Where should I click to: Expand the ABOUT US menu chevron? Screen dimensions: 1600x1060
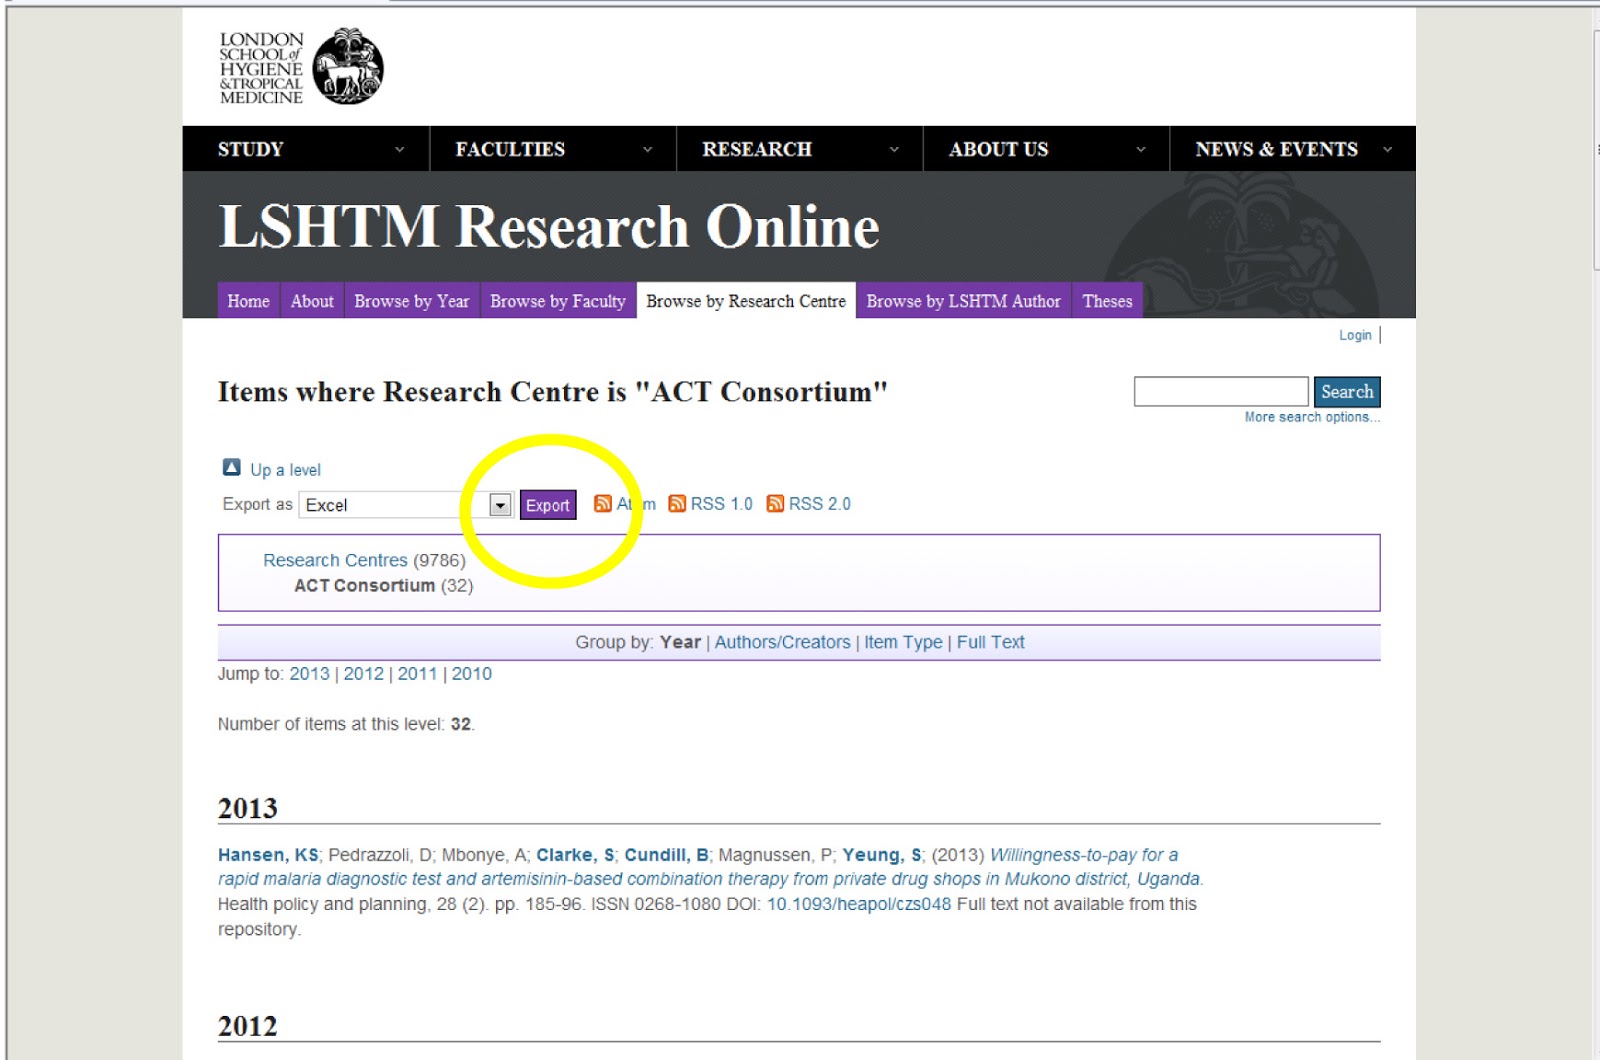(1141, 150)
